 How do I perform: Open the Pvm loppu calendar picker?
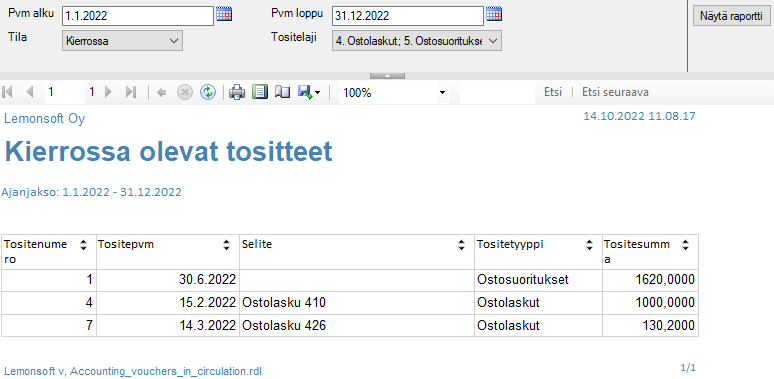pyautogui.click(x=494, y=14)
